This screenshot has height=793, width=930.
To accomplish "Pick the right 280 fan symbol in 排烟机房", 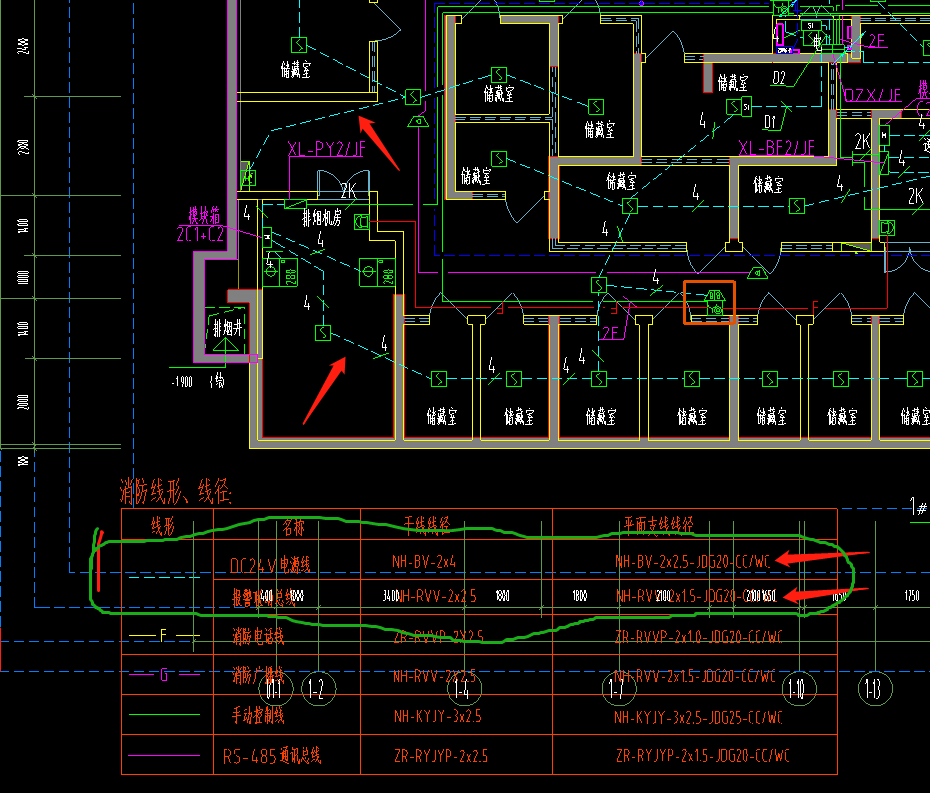I will [x=377, y=272].
